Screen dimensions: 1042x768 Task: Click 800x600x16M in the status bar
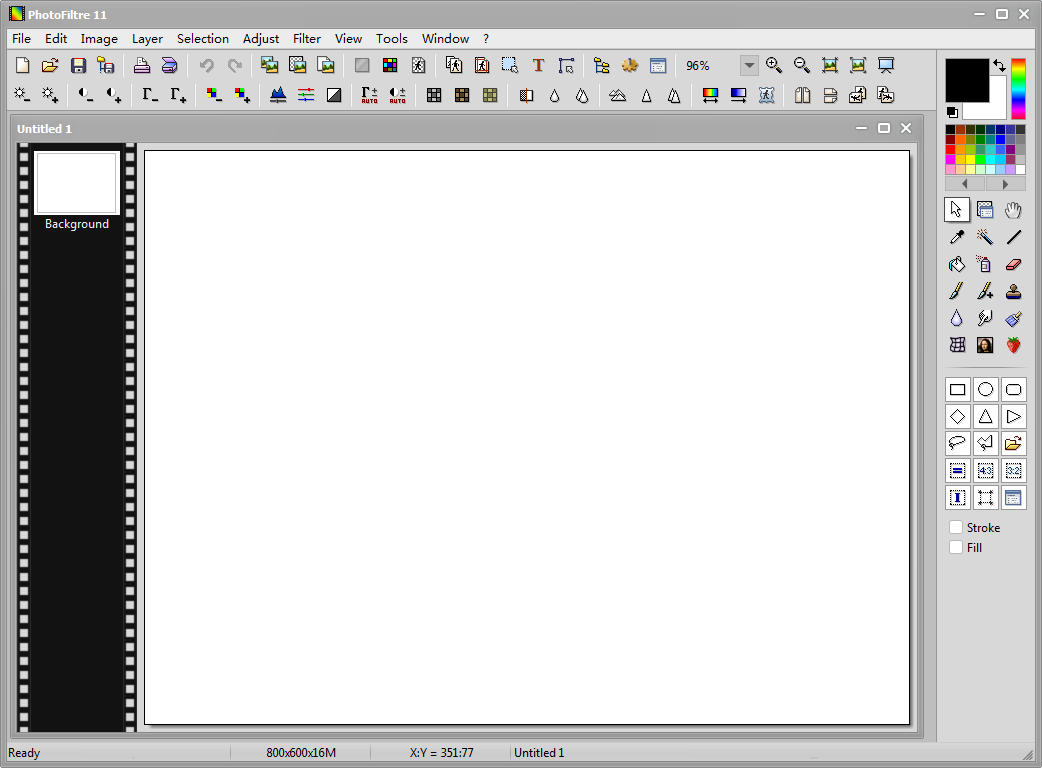[x=301, y=753]
